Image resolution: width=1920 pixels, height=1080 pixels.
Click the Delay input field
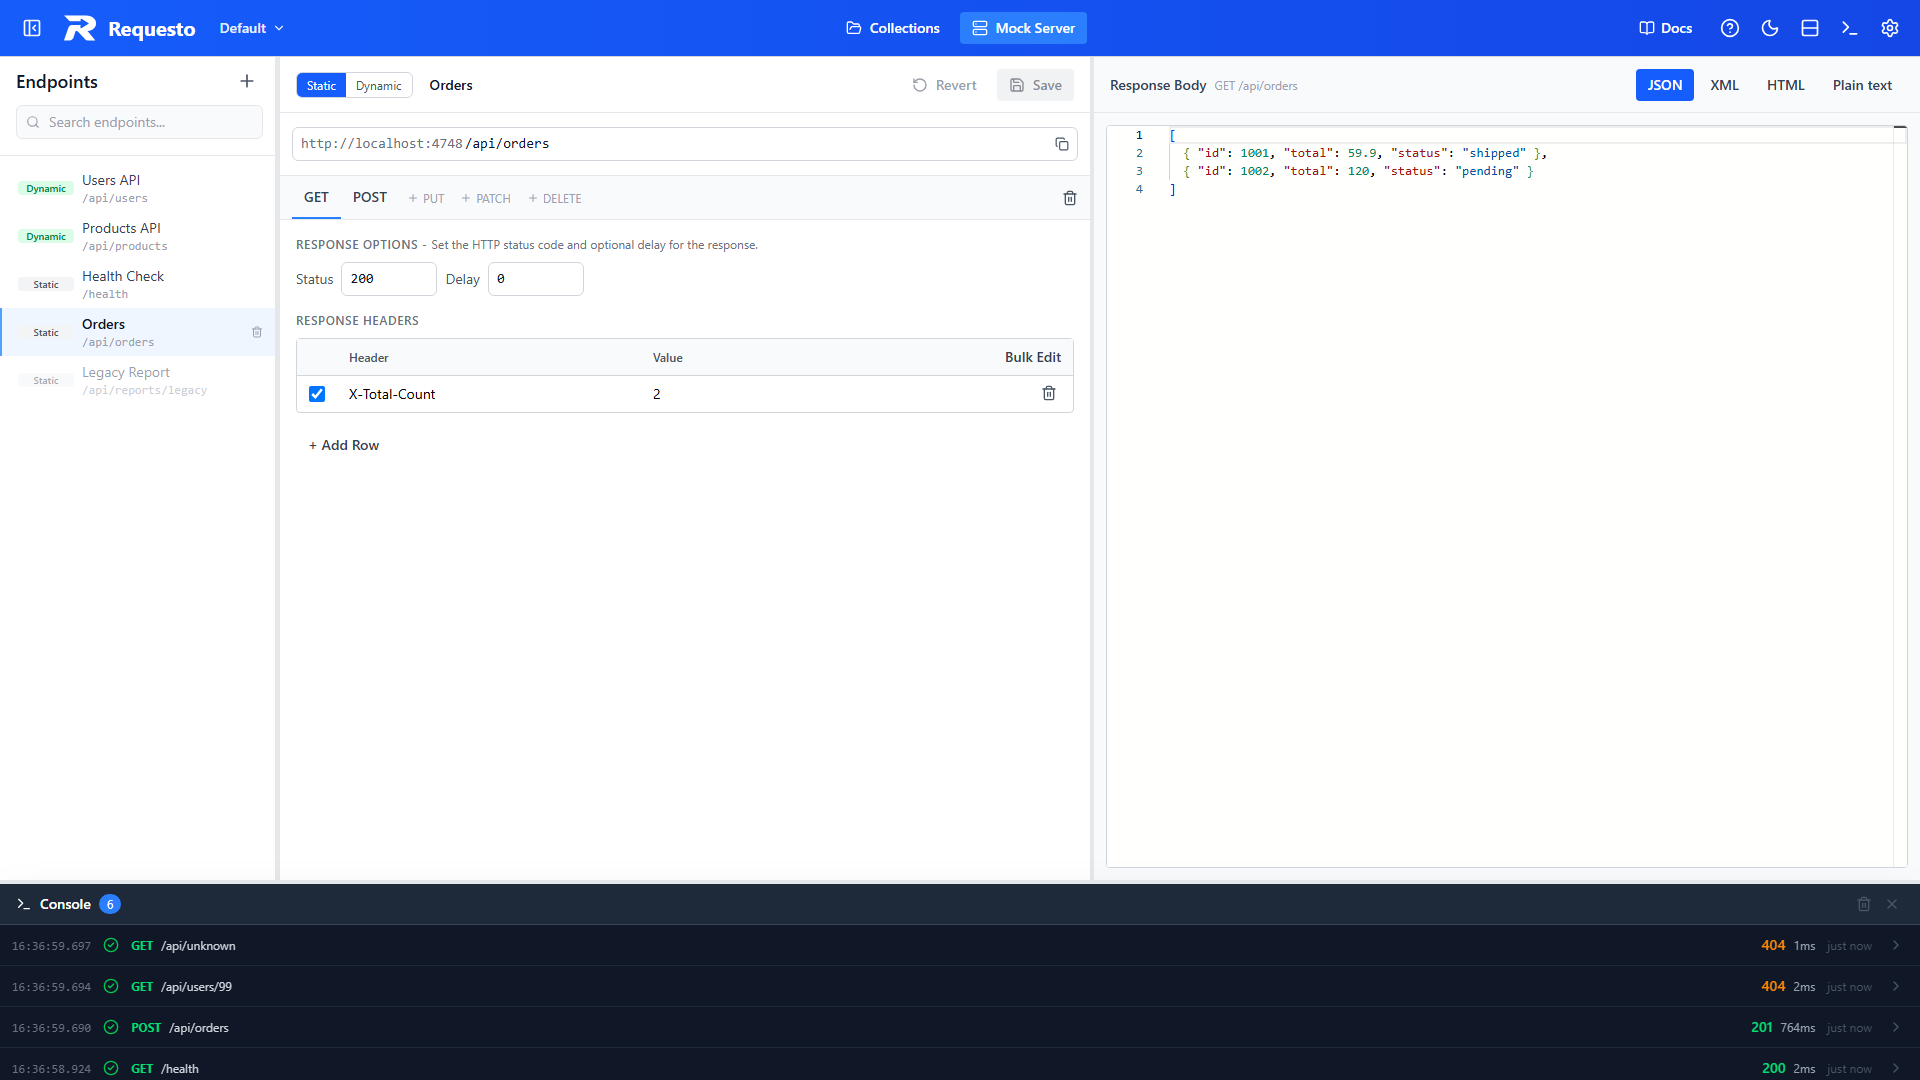(536, 279)
